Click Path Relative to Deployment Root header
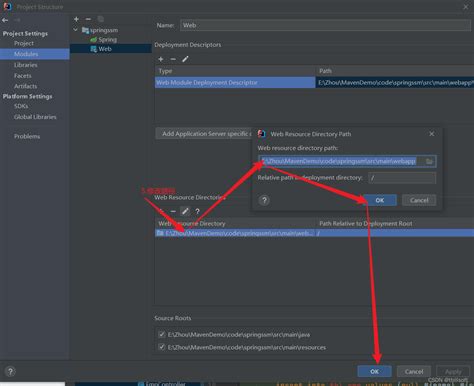 [x=366, y=224]
